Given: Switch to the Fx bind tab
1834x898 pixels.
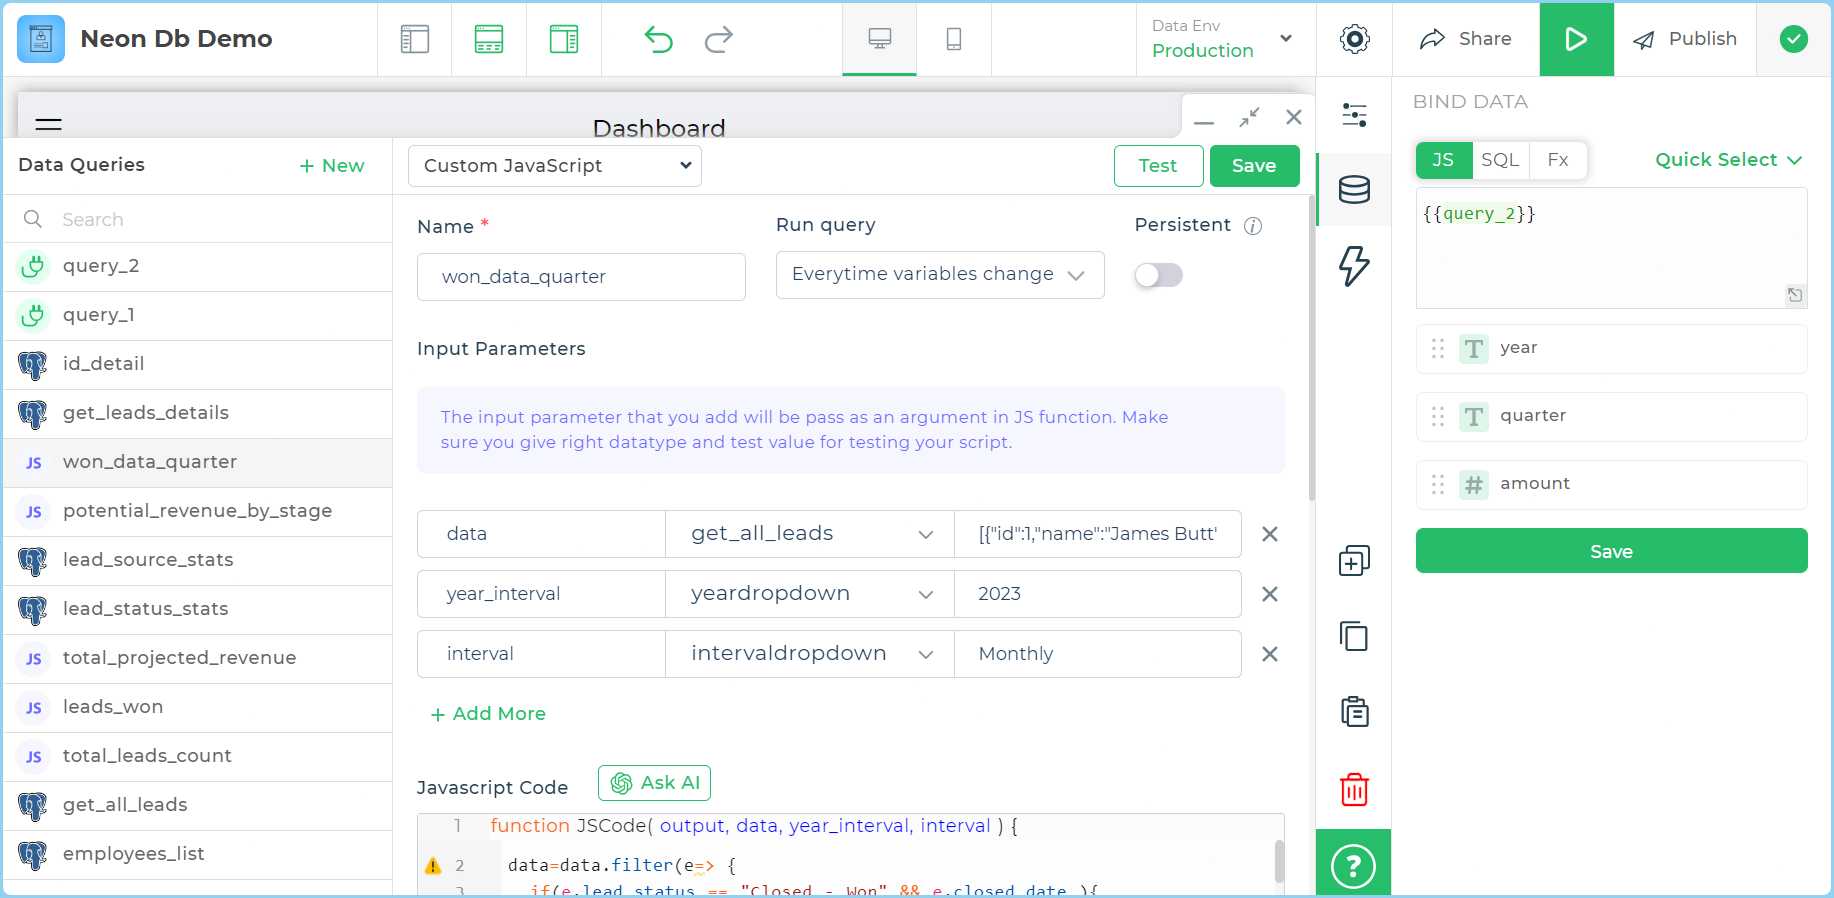Looking at the screenshot, I should pos(1557,160).
